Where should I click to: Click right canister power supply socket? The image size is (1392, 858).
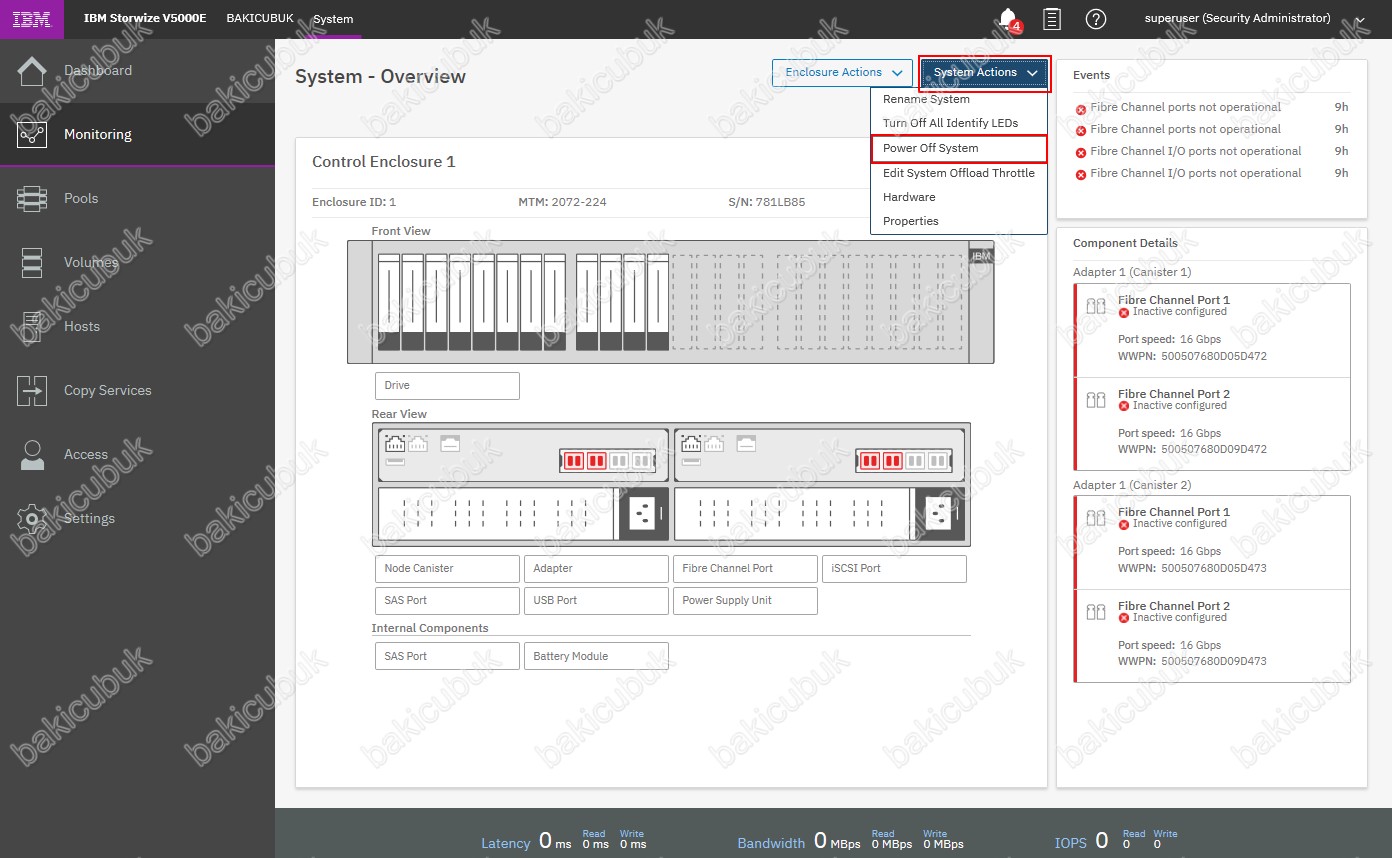938,514
